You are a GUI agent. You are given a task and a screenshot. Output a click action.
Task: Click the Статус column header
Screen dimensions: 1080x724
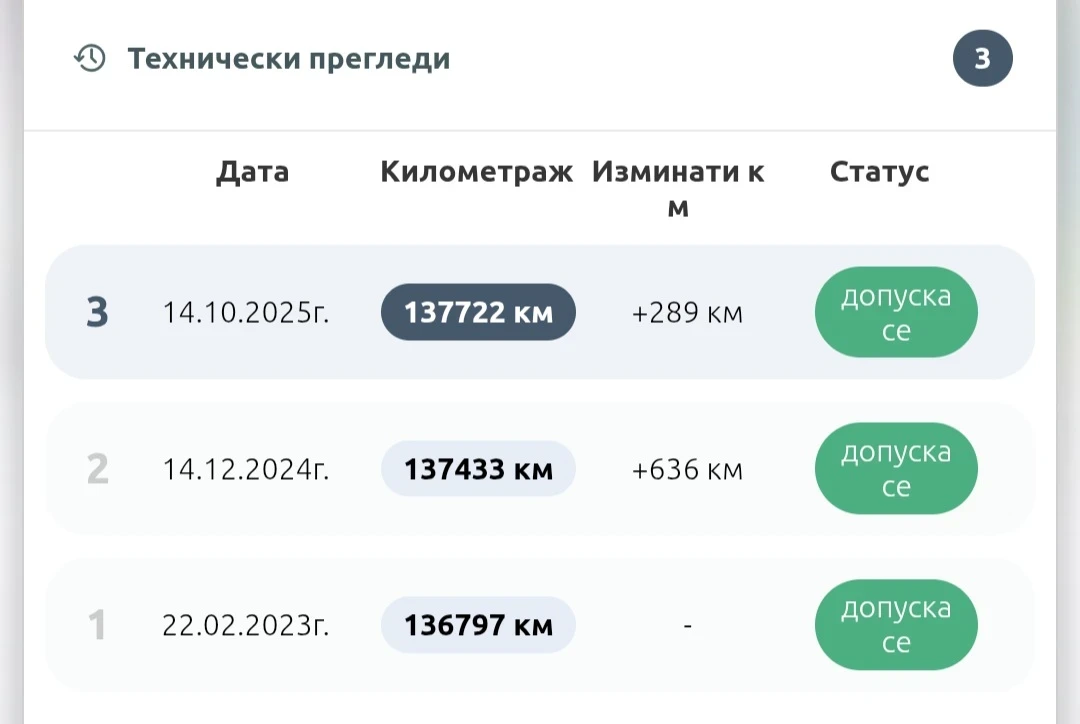(879, 172)
